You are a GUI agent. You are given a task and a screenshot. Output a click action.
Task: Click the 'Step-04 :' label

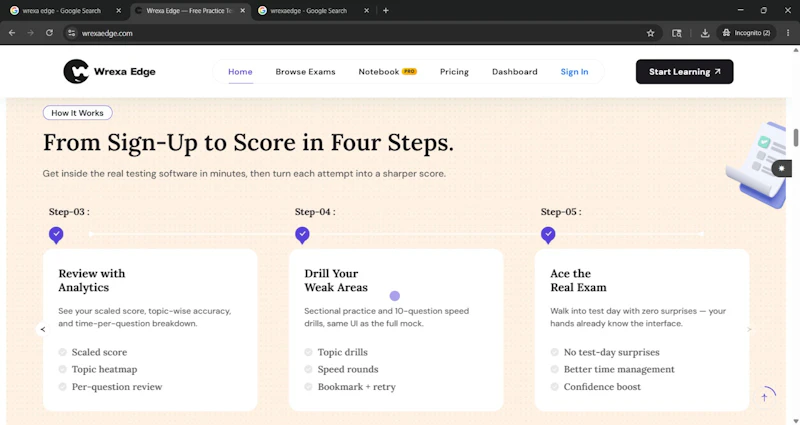pos(315,212)
